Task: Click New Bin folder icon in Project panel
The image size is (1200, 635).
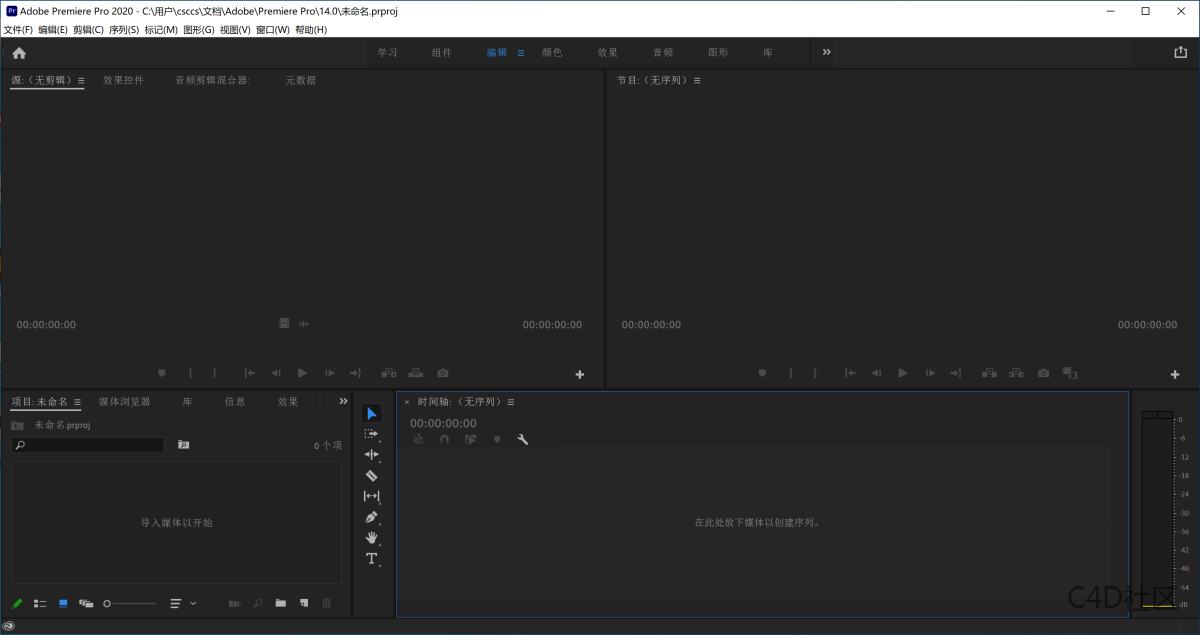Action: (x=281, y=603)
